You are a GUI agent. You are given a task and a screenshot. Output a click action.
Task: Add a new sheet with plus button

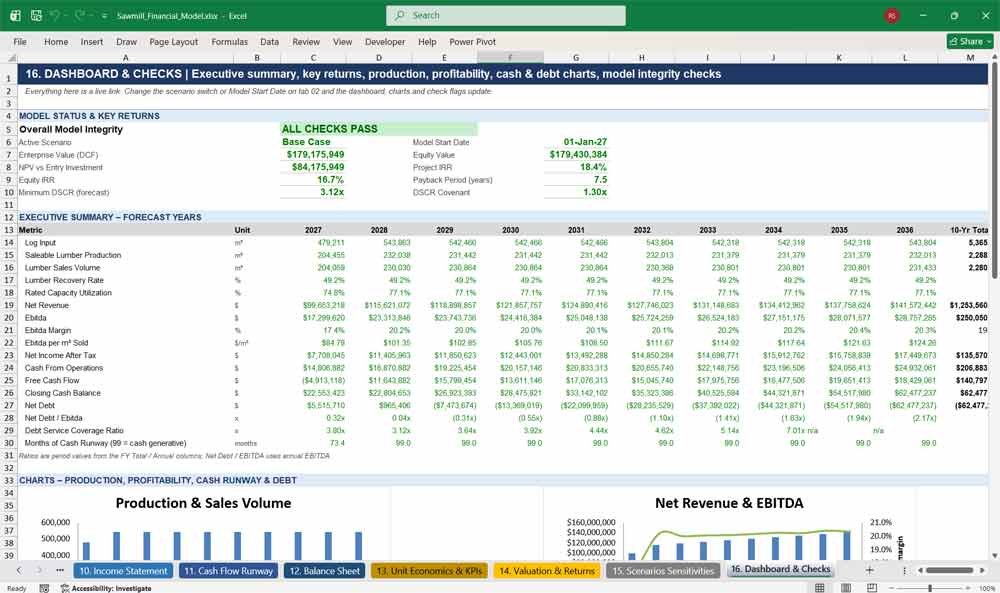pos(869,570)
